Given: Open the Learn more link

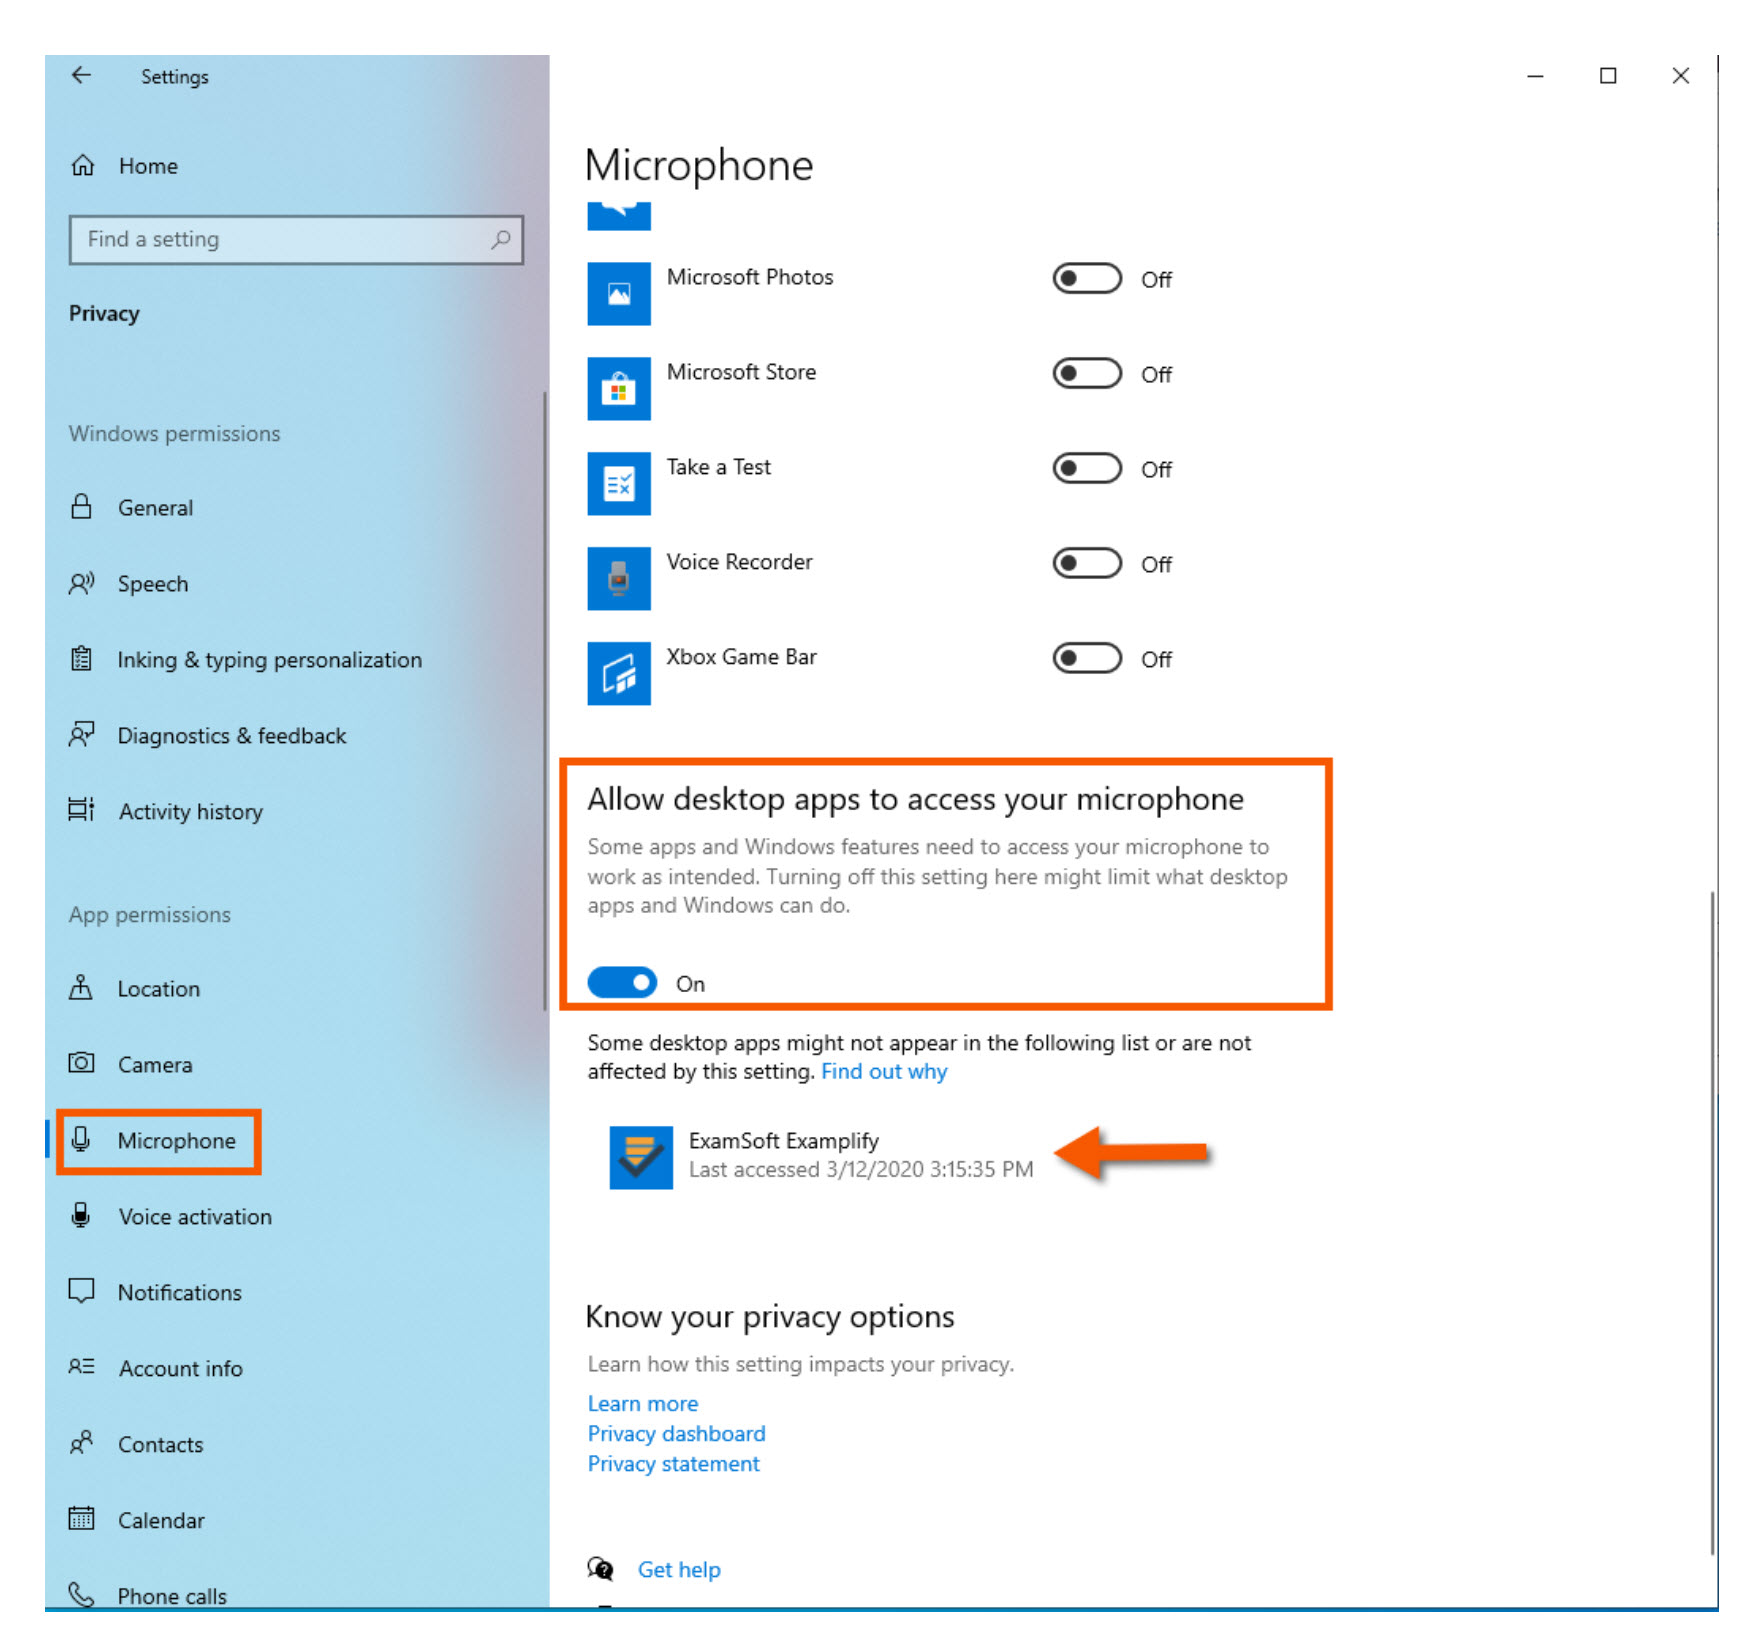Looking at the screenshot, I should [643, 1403].
